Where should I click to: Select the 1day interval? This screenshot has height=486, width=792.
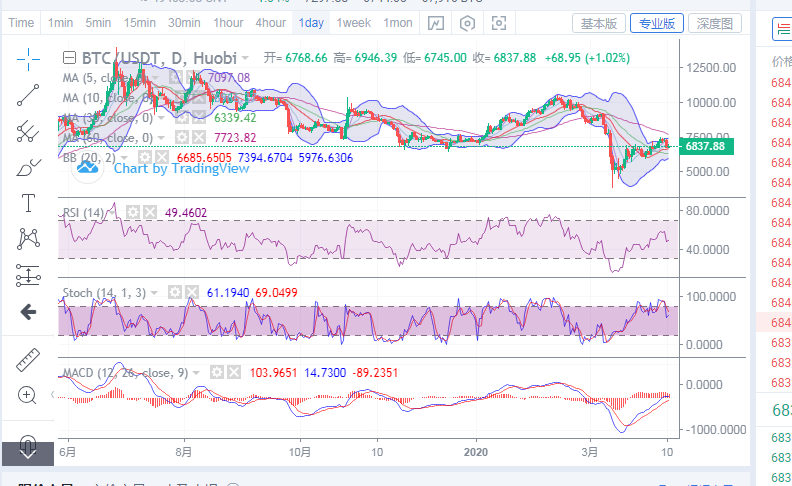[x=311, y=23]
